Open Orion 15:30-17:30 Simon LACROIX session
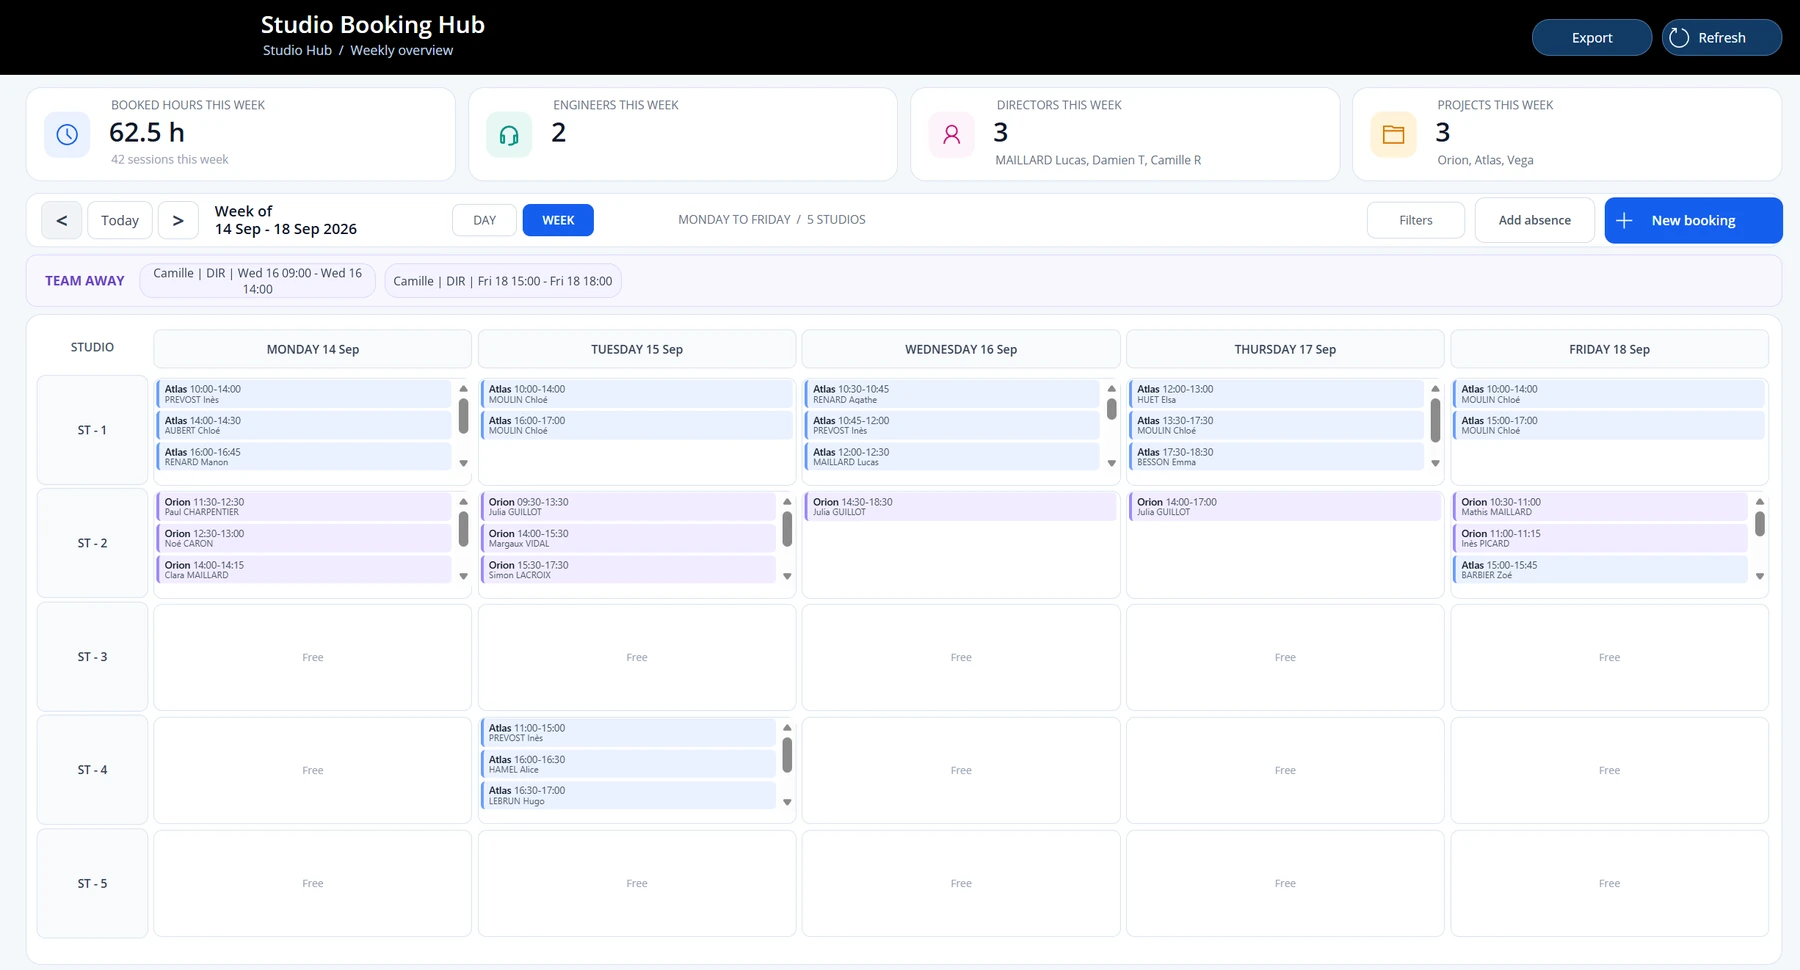The height and width of the screenshot is (970, 1800). pyautogui.click(x=628, y=570)
